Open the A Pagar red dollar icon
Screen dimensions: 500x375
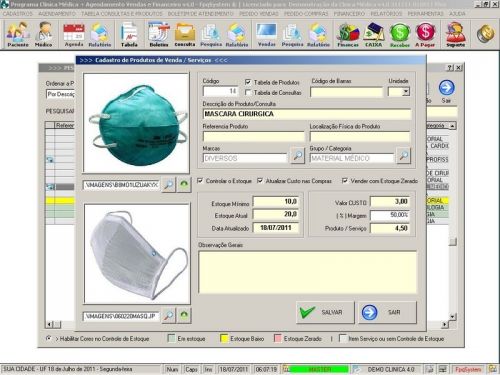pos(425,34)
